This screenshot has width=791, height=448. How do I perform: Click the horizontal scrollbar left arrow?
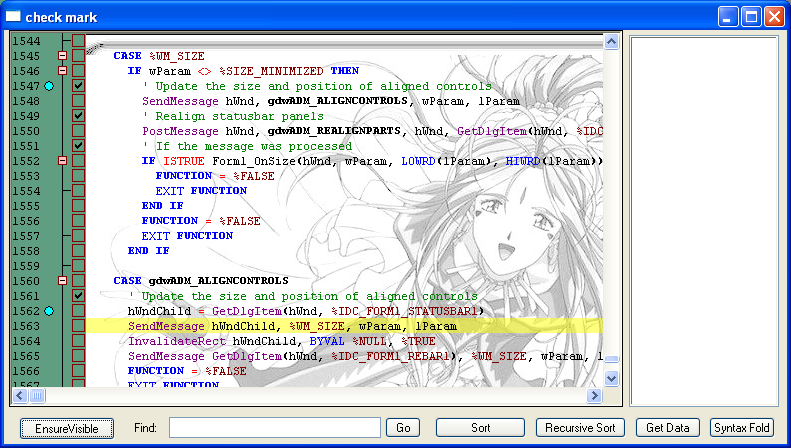[x=20, y=396]
